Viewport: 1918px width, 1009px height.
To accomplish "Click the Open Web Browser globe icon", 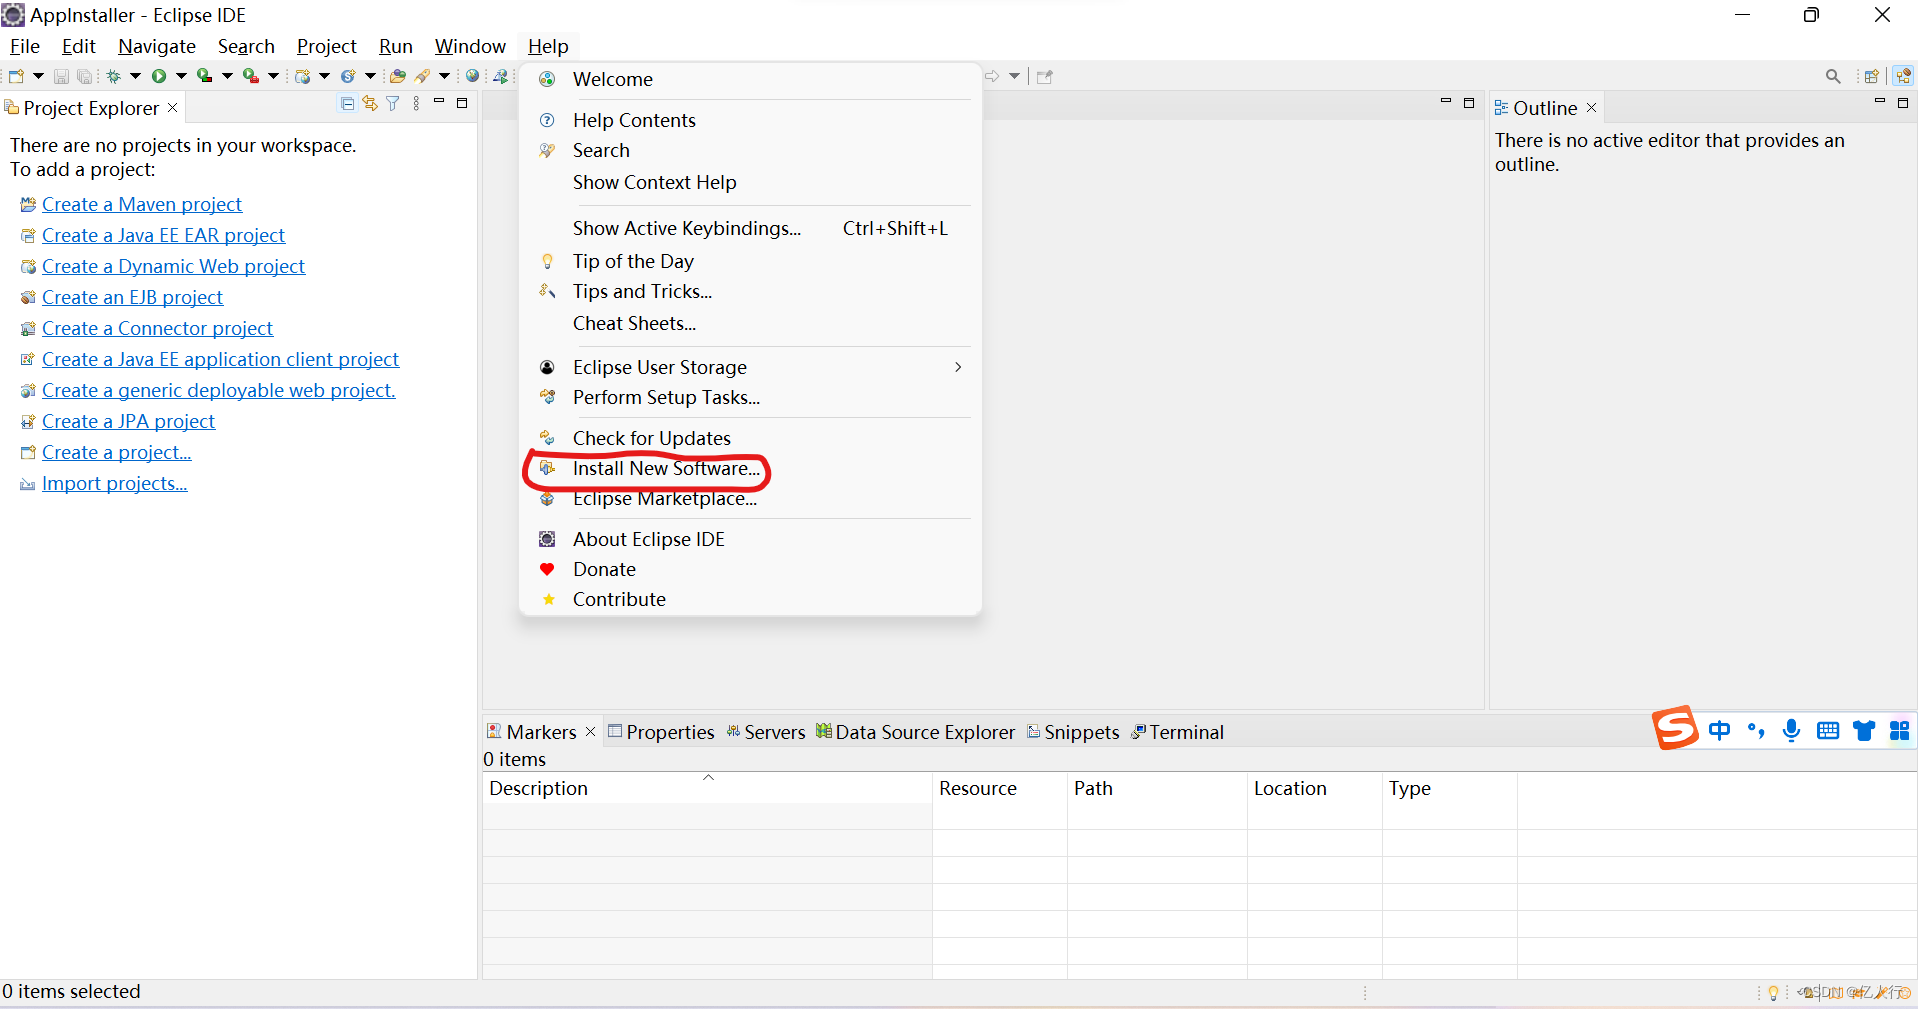I will pyautogui.click(x=472, y=75).
